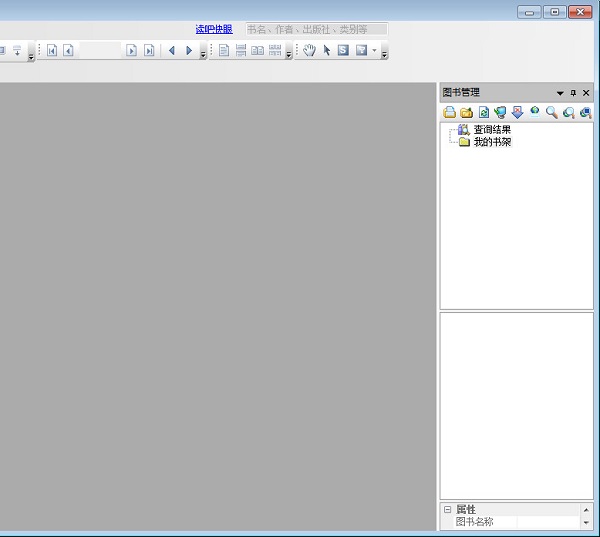600x537 pixels.
Task: Select the hand pan tool
Action: click(x=309, y=51)
